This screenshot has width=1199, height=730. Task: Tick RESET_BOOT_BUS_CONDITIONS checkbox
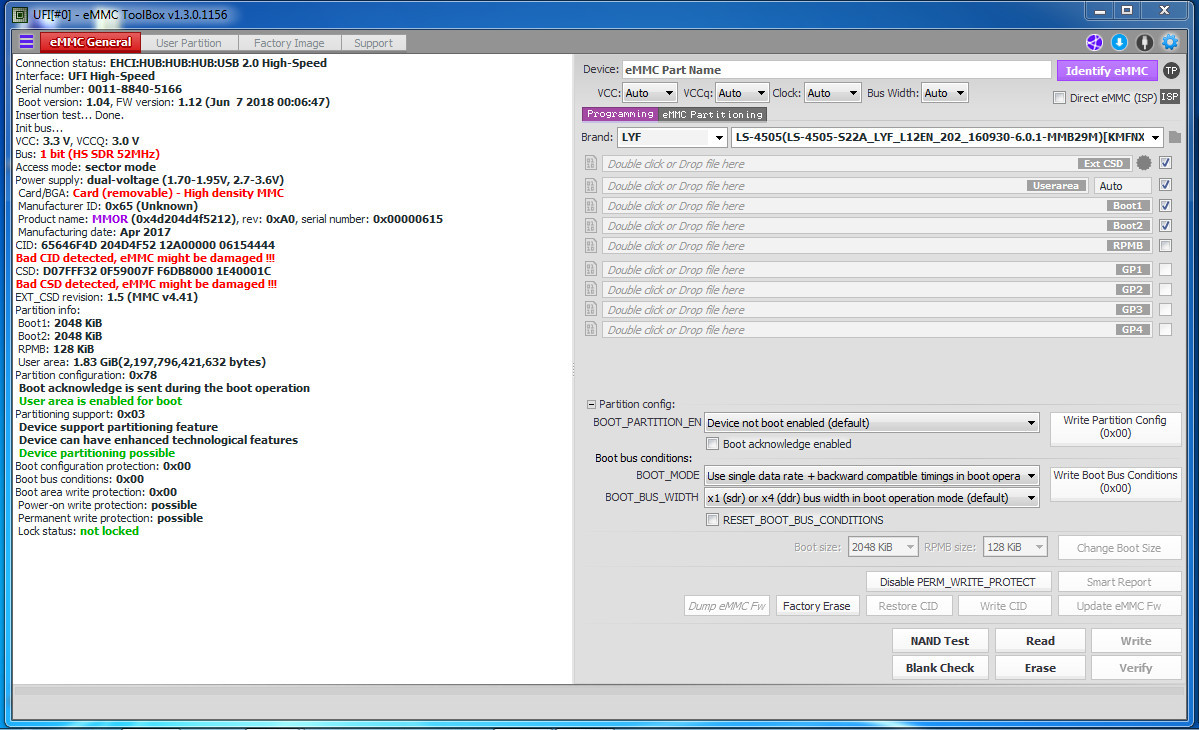click(713, 520)
